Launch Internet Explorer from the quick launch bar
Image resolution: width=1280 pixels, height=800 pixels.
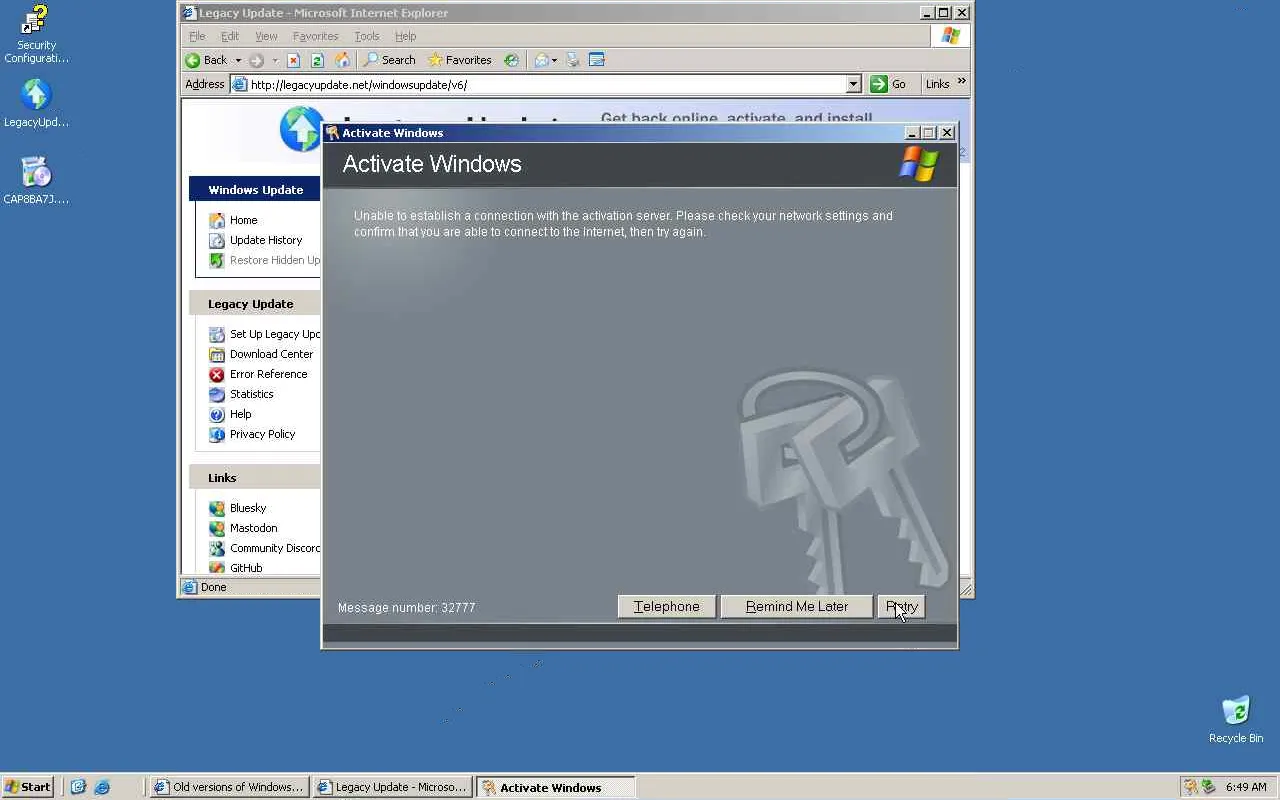click(102, 787)
